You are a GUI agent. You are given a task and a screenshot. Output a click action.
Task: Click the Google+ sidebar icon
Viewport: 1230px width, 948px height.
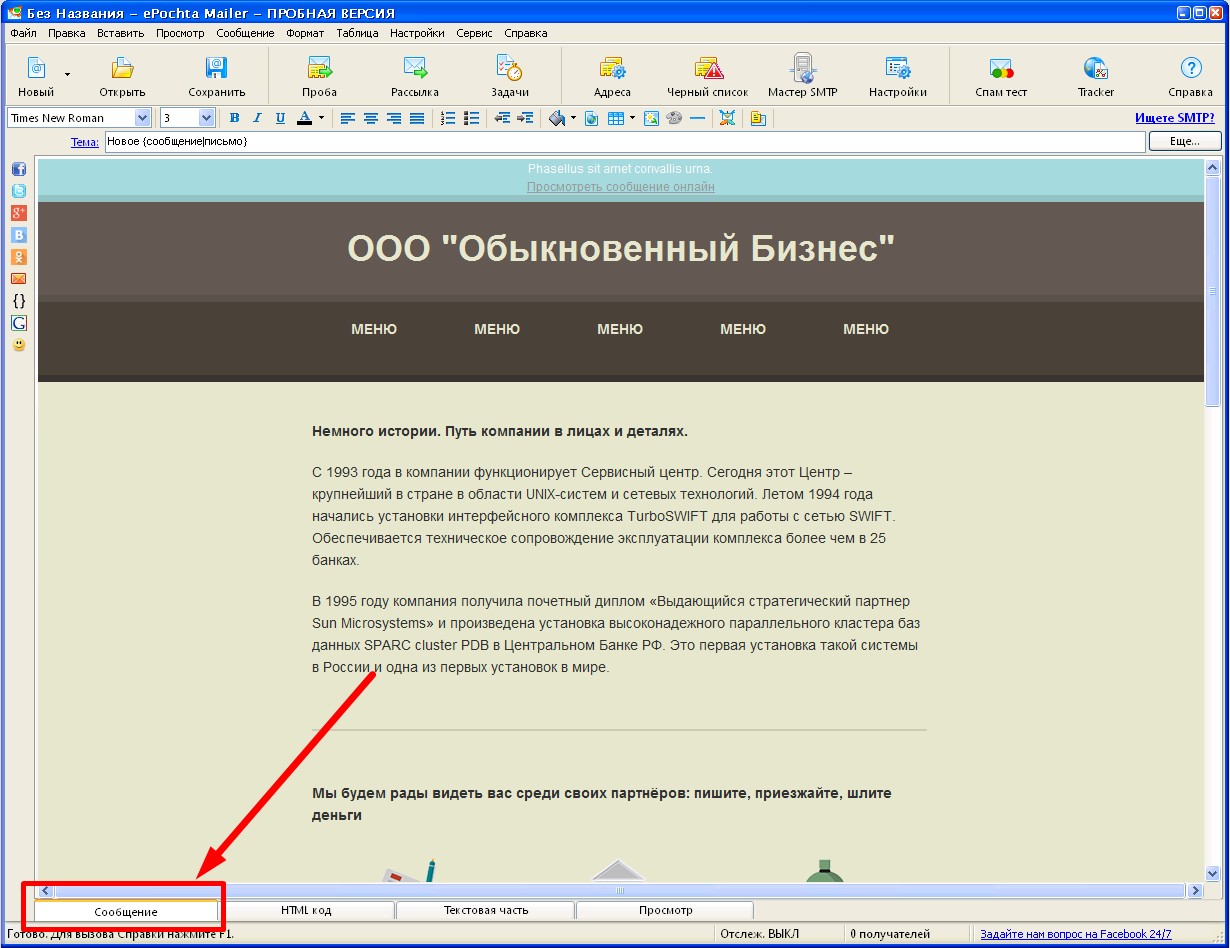[19, 213]
